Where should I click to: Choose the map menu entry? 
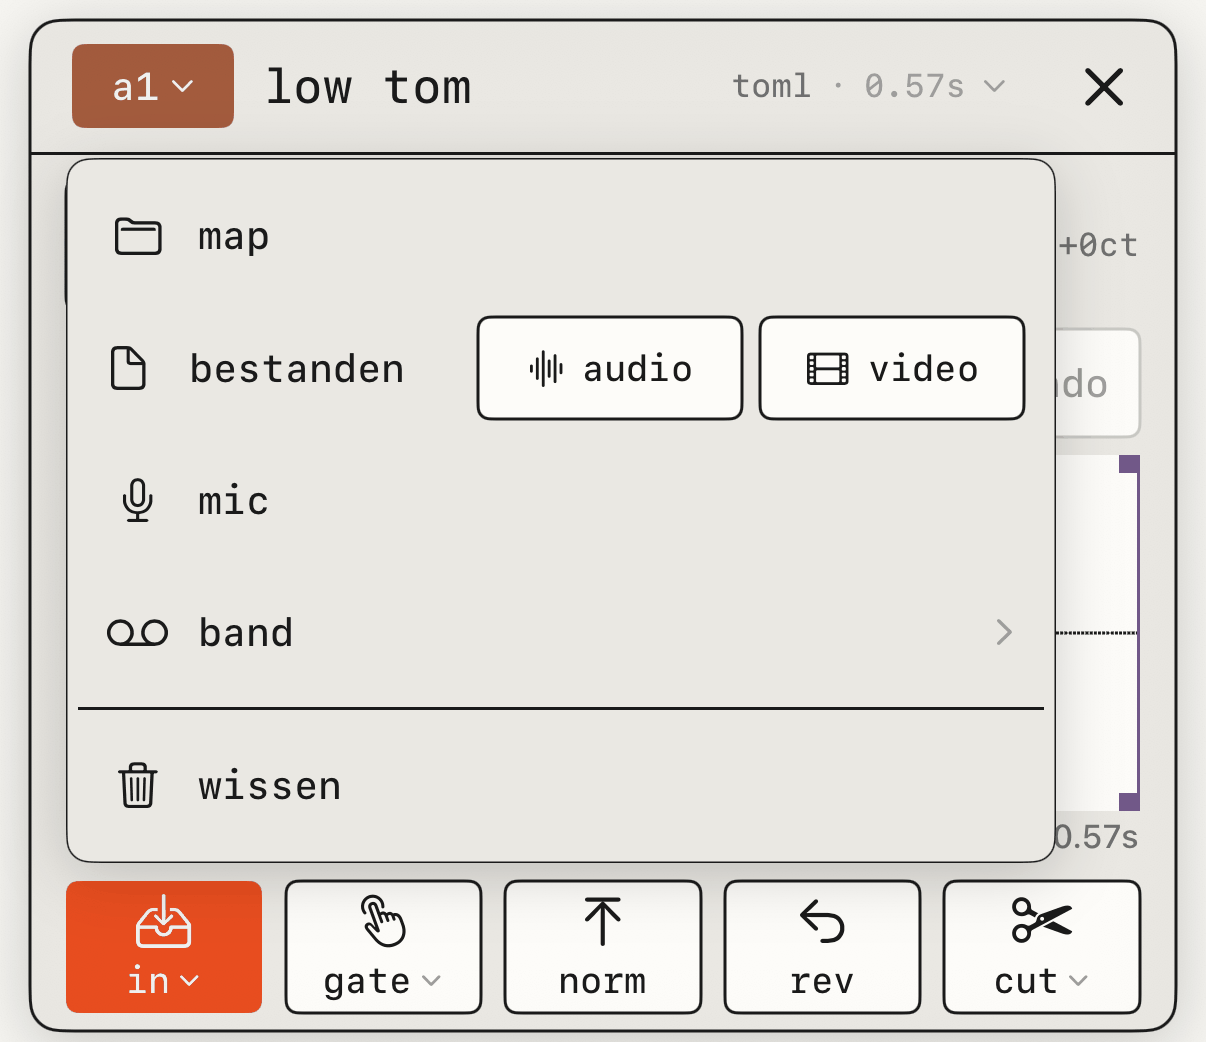tap(561, 237)
